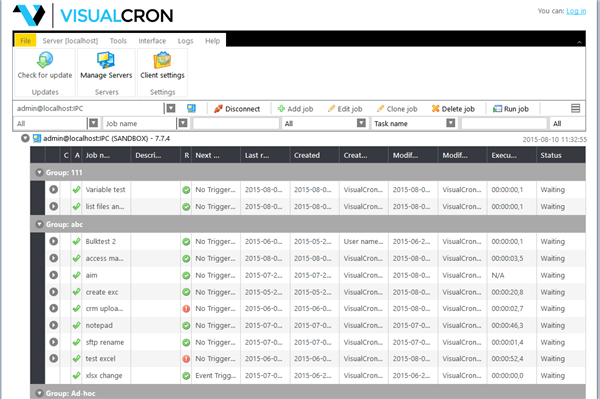Click Edit job in toolbar
This screenshot has width=600, height=399.
345,109
